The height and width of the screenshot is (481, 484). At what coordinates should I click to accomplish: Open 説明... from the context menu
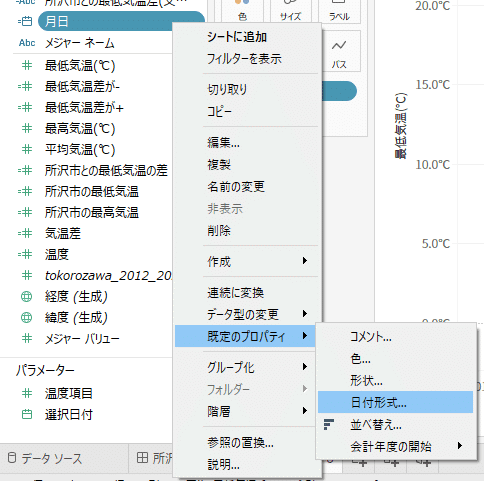click(x=223, y=464)
